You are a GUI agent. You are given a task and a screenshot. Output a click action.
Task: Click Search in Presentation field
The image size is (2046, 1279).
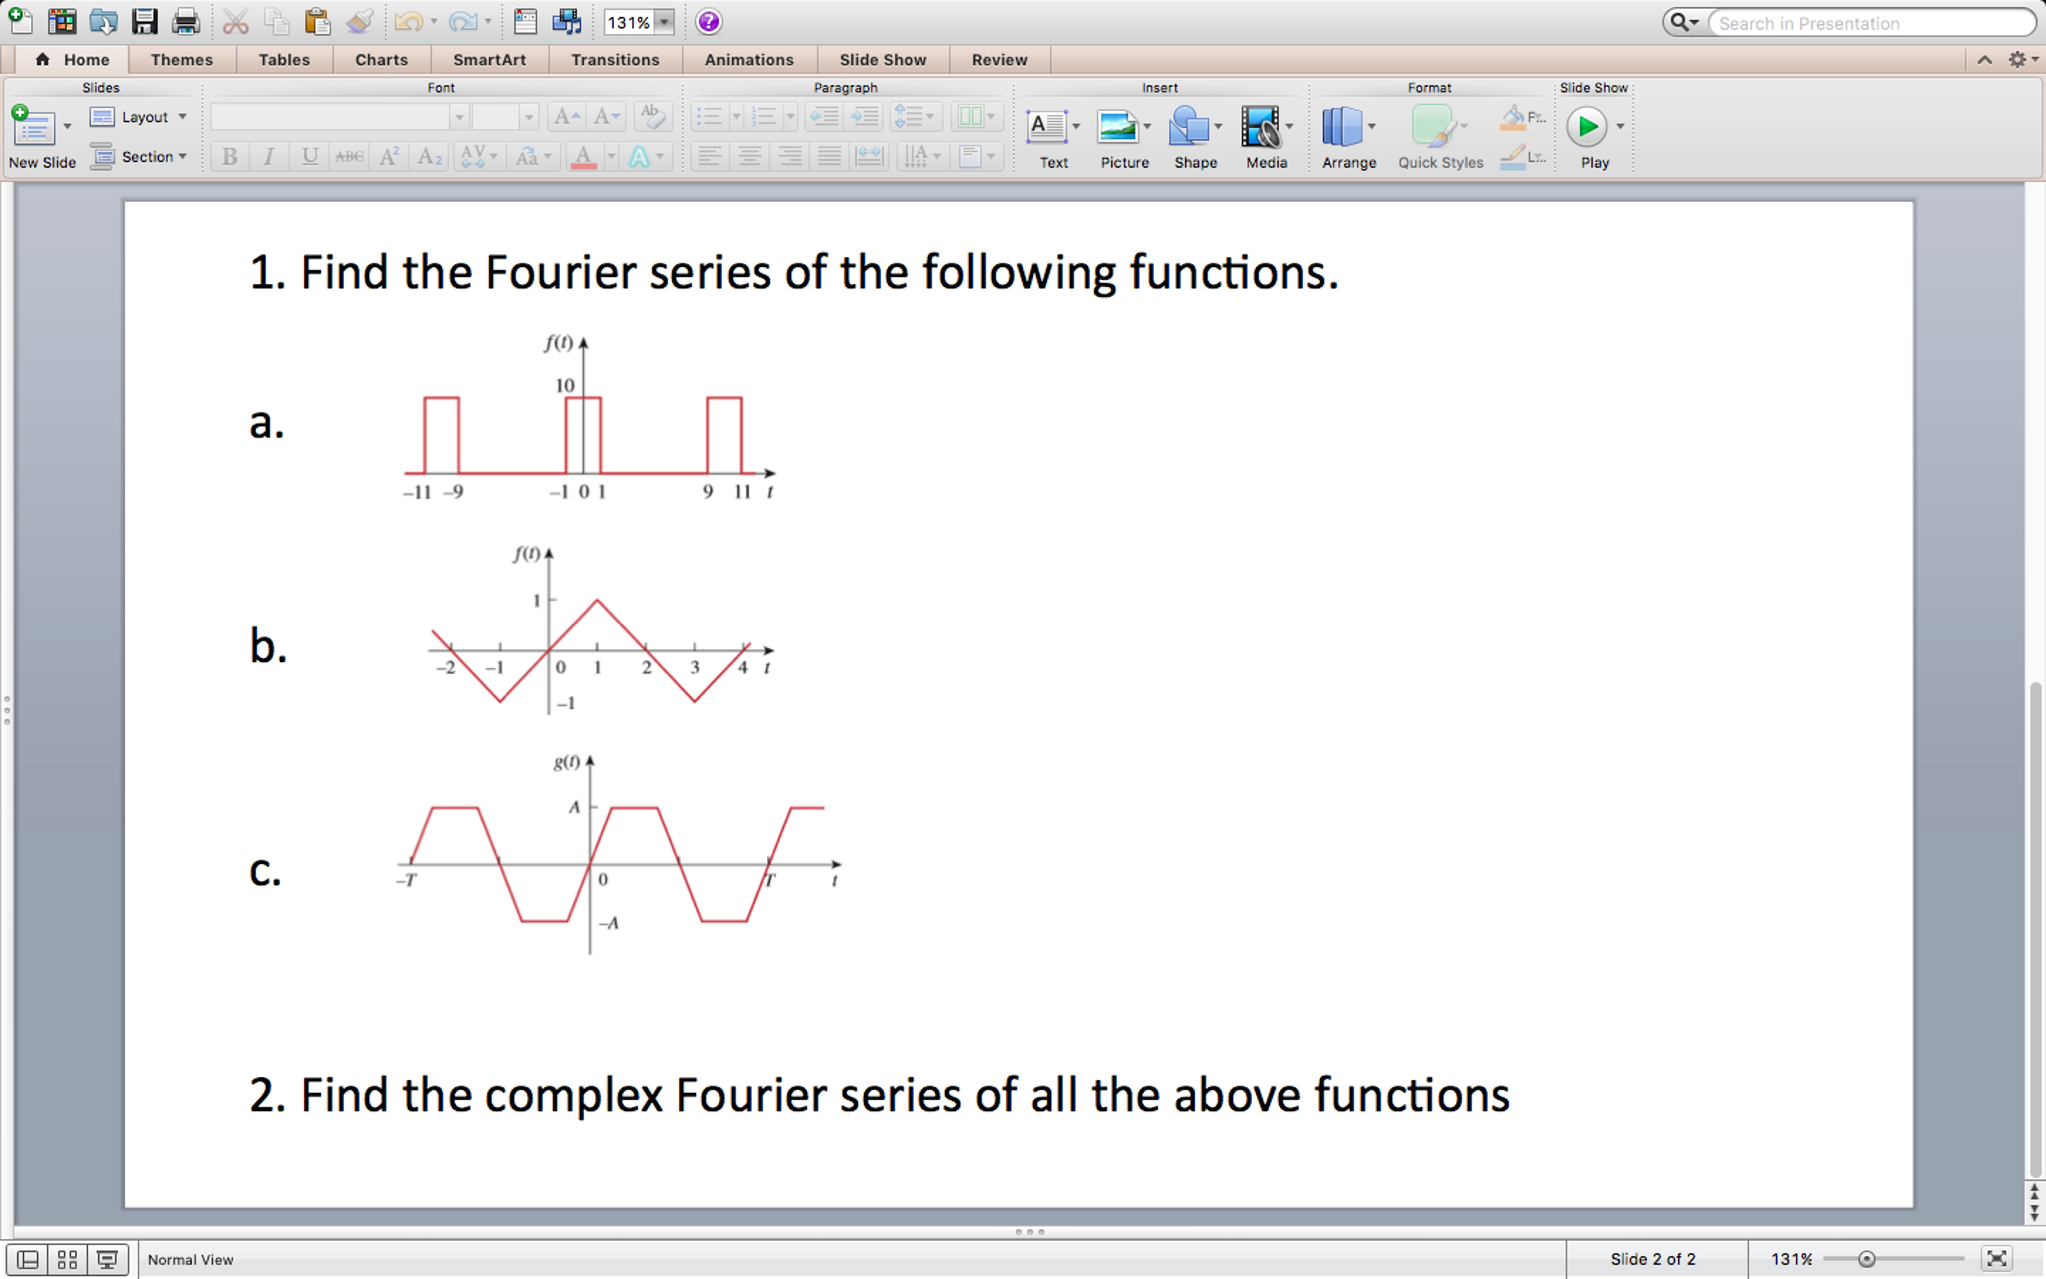coord(1870,22)
